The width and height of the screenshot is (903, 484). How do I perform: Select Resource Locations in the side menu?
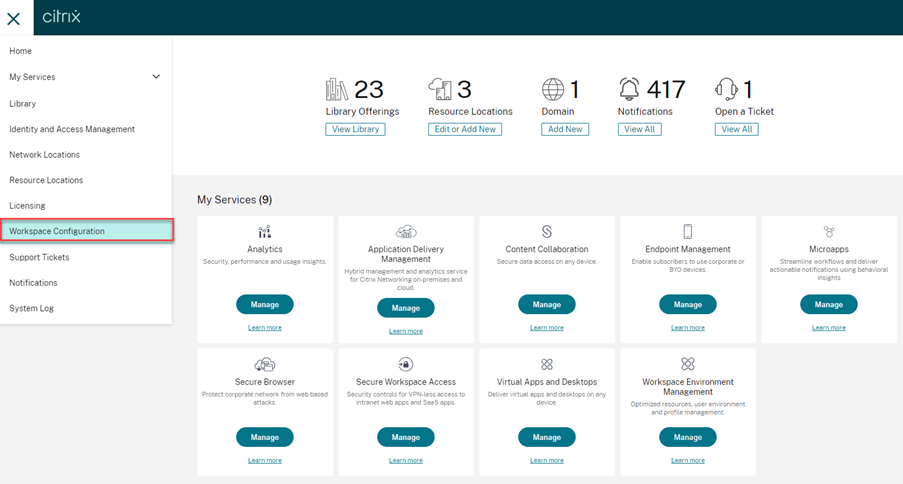coord(46,180)
